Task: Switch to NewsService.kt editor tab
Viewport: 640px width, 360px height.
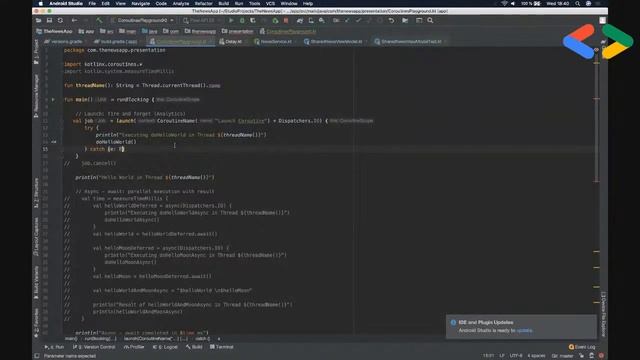Action: coord(273,42)
